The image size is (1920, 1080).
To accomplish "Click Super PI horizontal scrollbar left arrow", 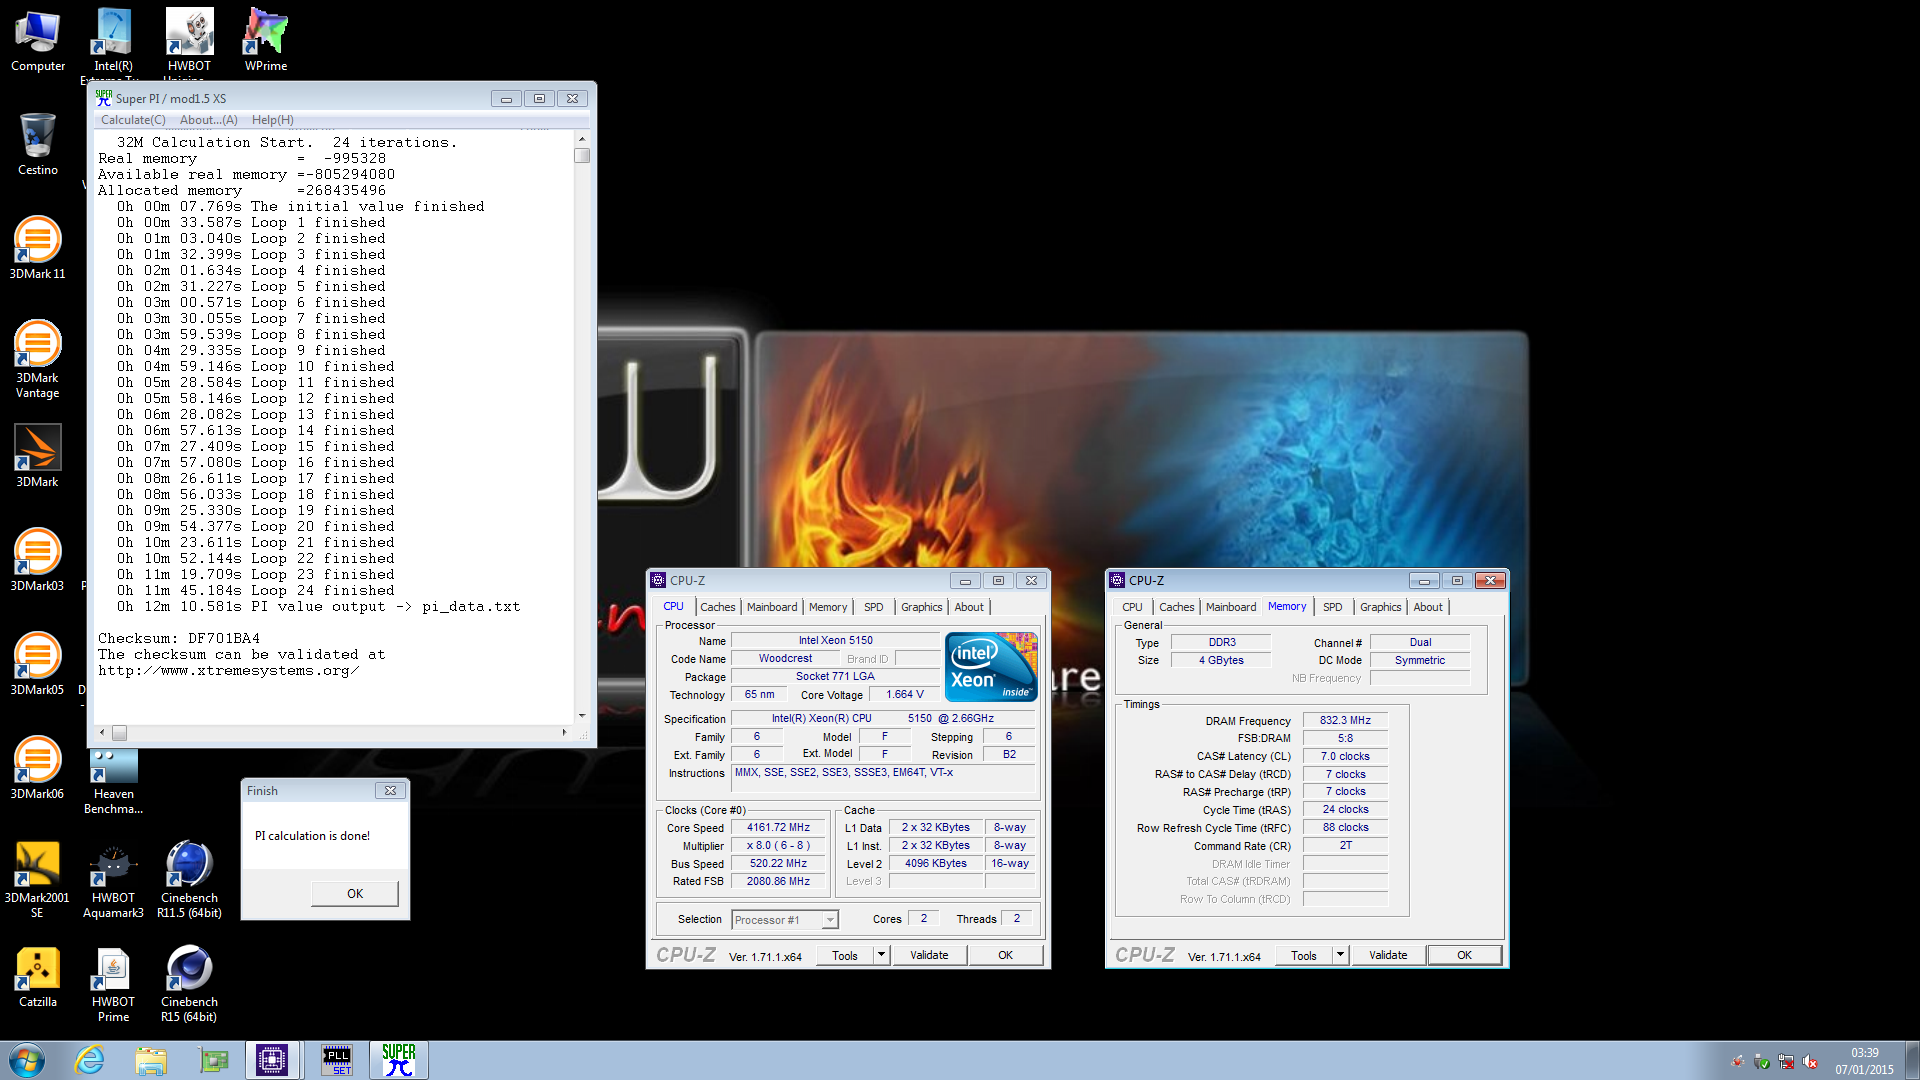I will (x=102, y=733).
